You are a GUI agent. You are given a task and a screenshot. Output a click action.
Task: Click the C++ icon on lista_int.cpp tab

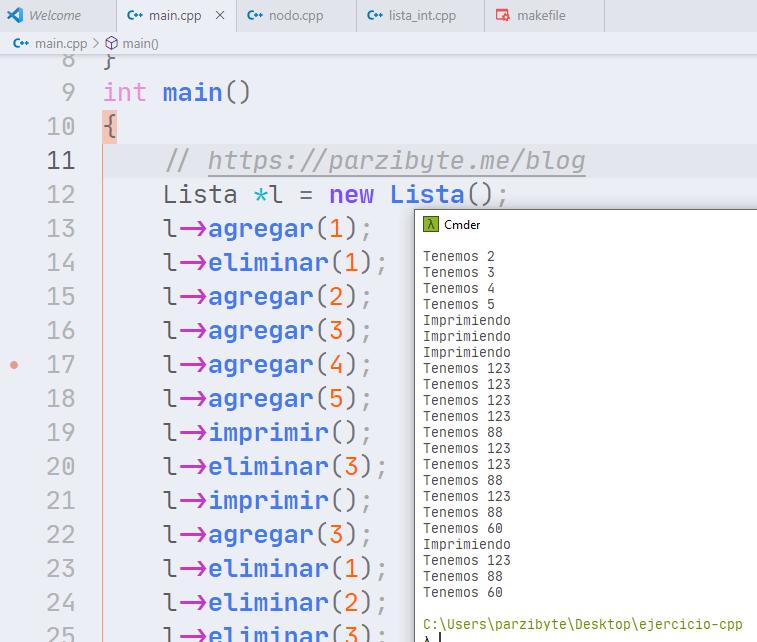click(375, 15)
